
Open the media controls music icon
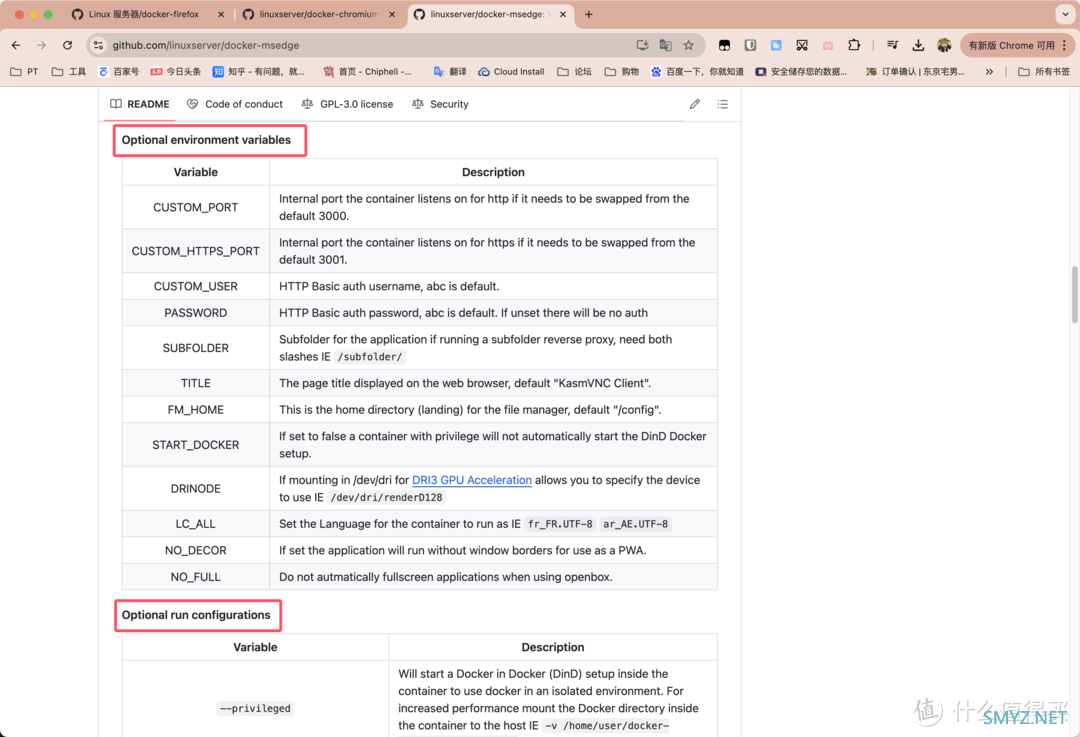click(x=892, y=45)
